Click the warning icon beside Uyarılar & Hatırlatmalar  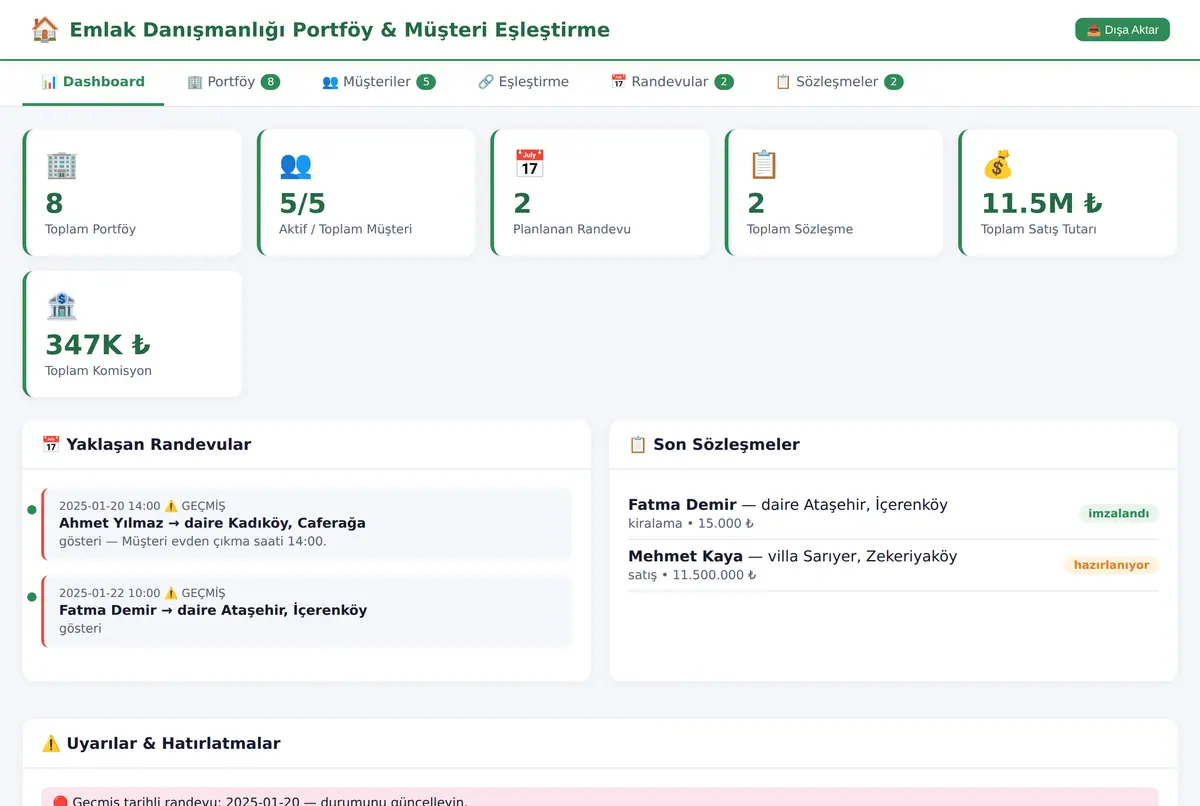(x=51, y=744)
